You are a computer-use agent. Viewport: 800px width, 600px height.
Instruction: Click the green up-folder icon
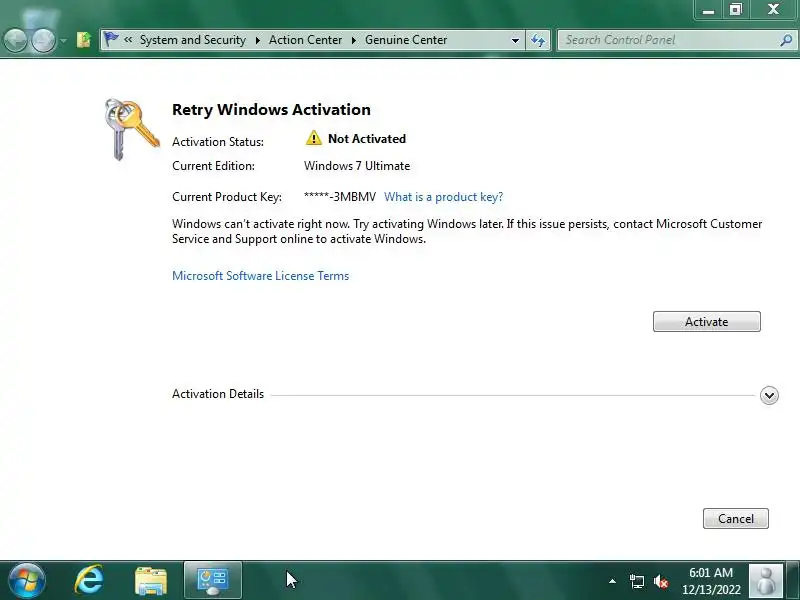pyautogui.click(x=84, y=40)
